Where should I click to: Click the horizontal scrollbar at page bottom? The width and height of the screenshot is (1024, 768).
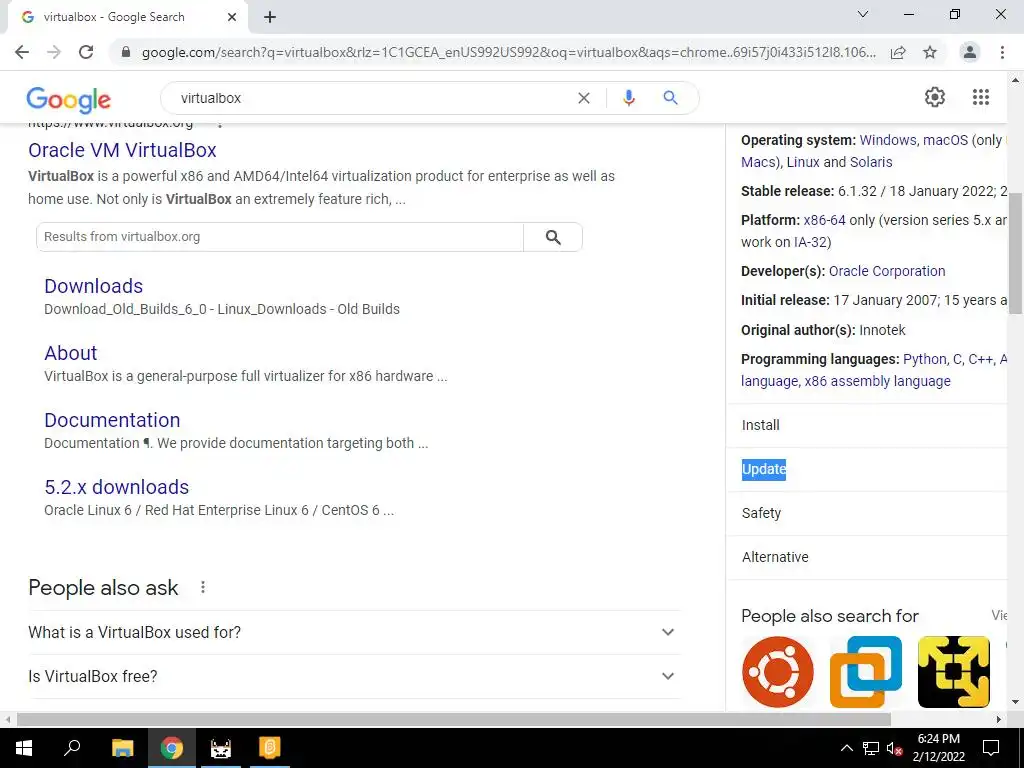[454, 720]
